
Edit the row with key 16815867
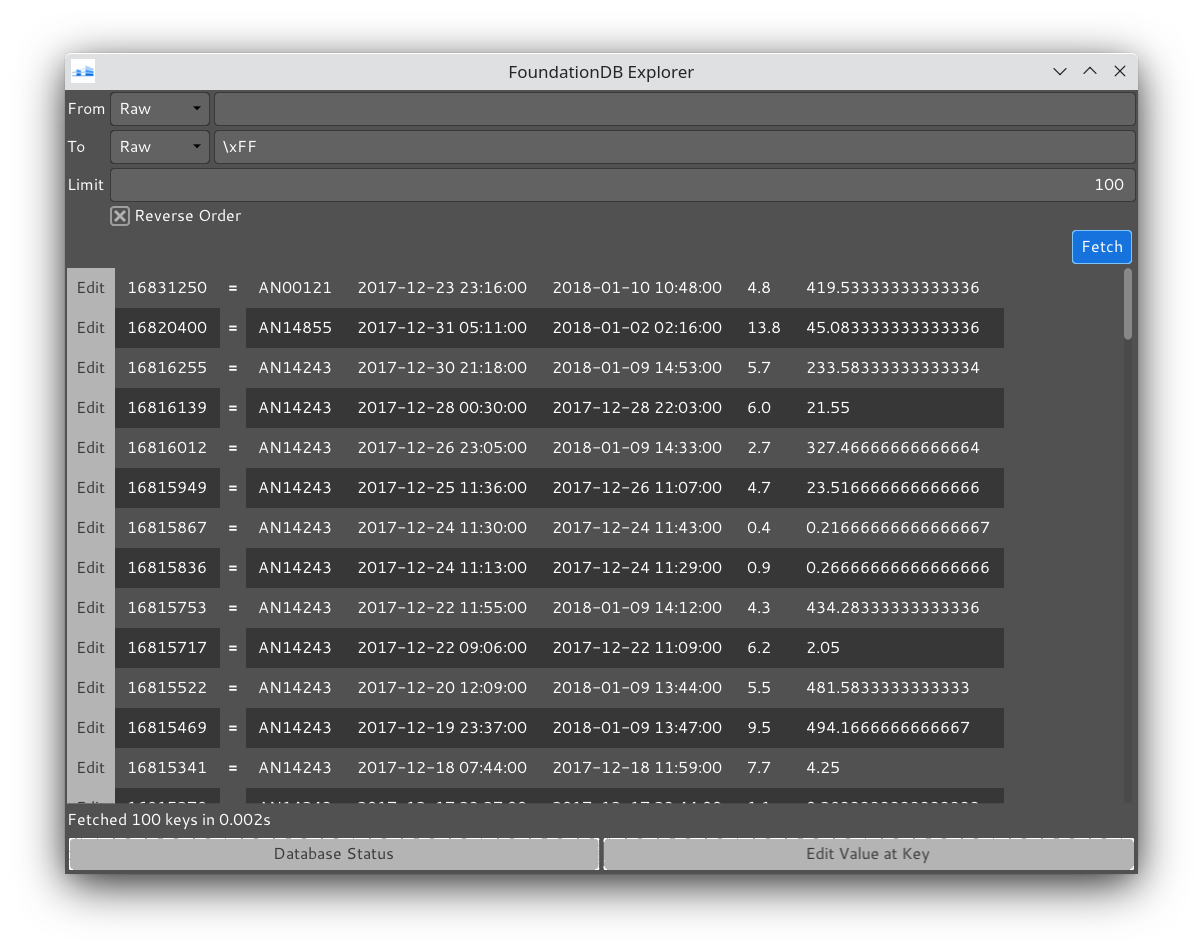coord(91,528)
